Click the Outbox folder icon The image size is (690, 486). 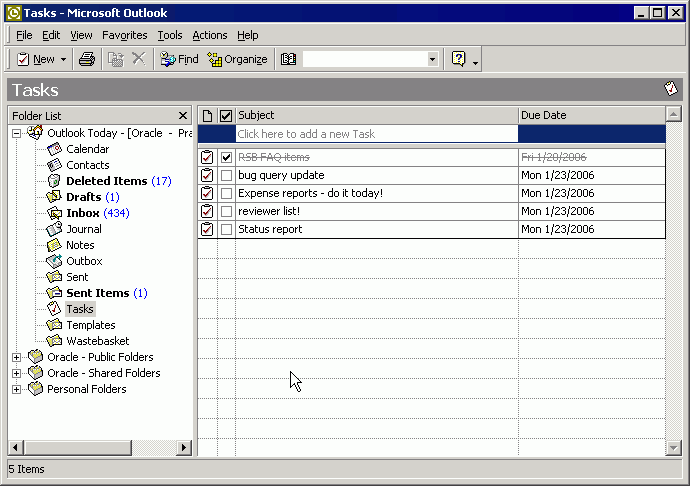click(x=54, y=261)
